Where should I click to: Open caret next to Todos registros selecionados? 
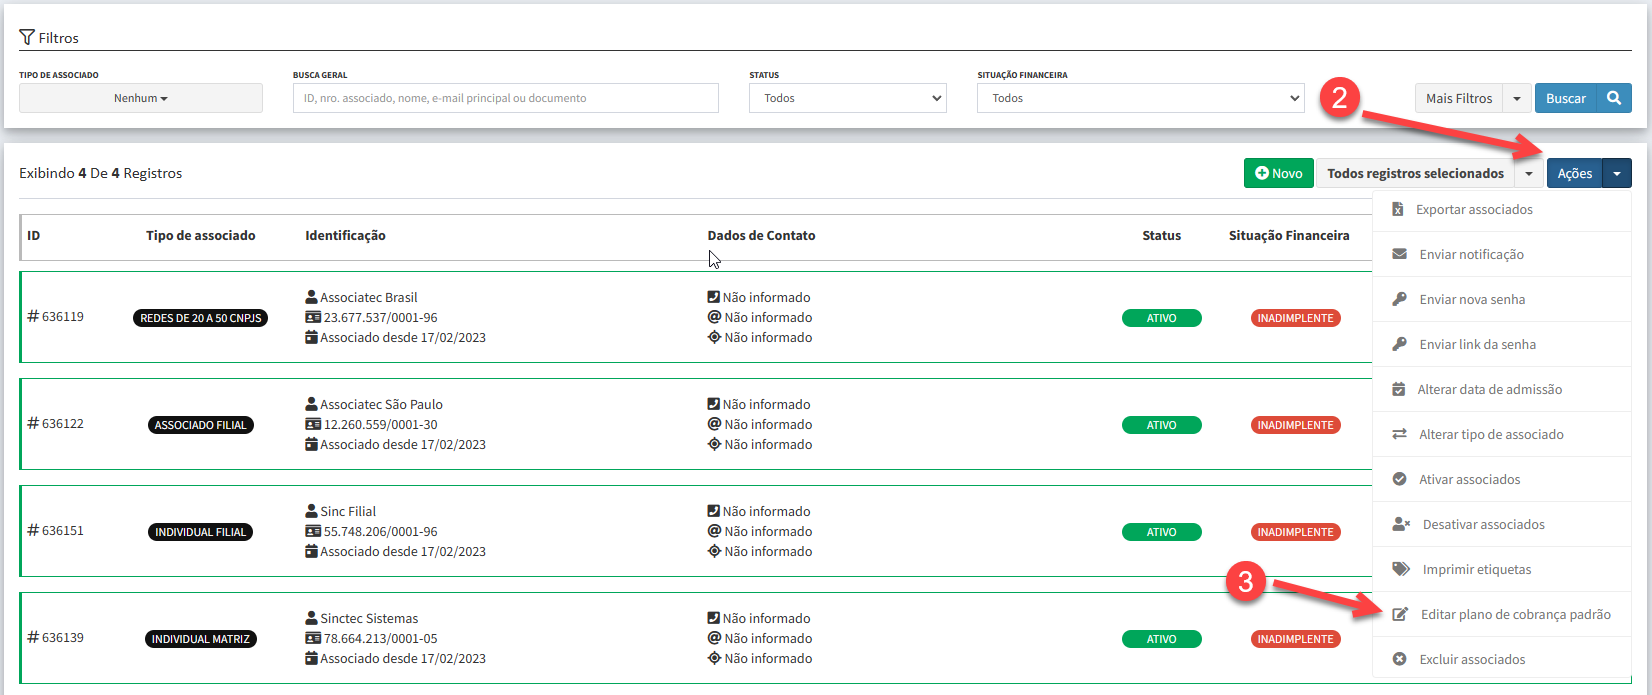click(1528, 173)
